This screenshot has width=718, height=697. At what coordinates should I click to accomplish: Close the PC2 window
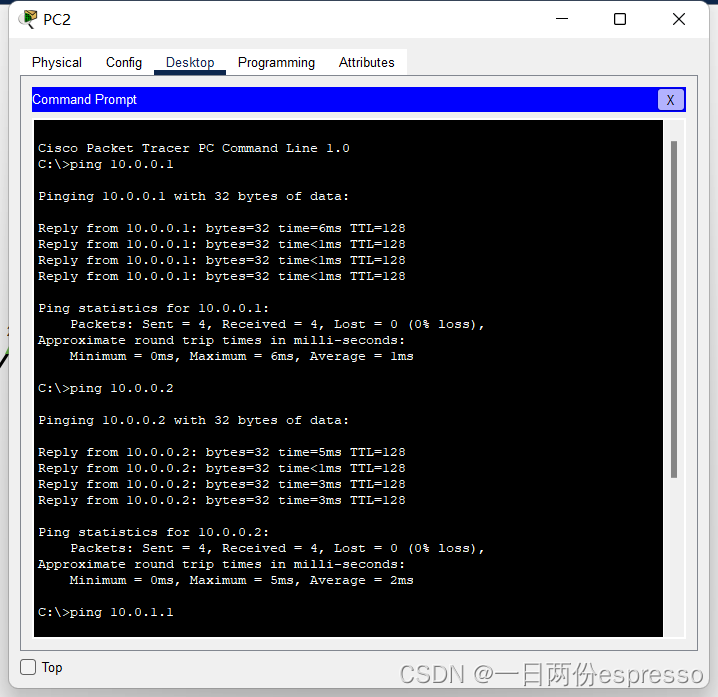point(679,19)
